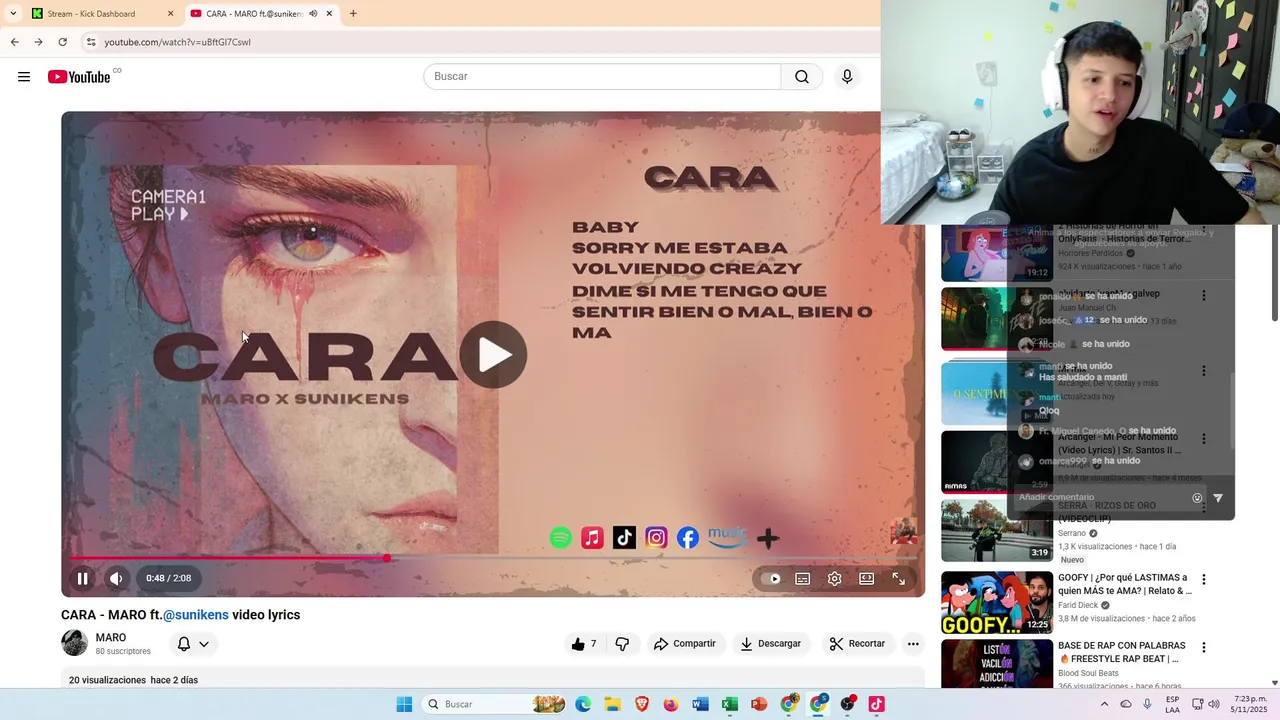Viewport: 1280px width, 720px height.
Task: Open BASE DE RAP video title
Action: click(1122, 652)
